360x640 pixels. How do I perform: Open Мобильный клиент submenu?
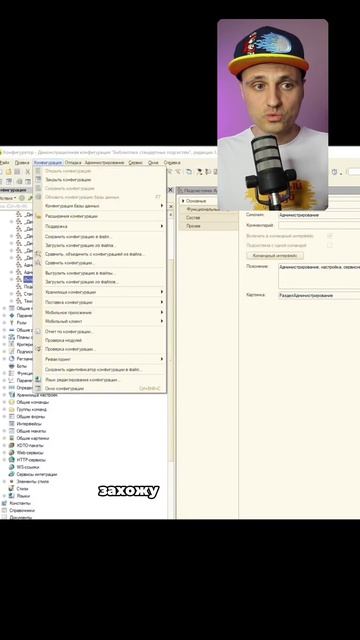pos(100,321)
